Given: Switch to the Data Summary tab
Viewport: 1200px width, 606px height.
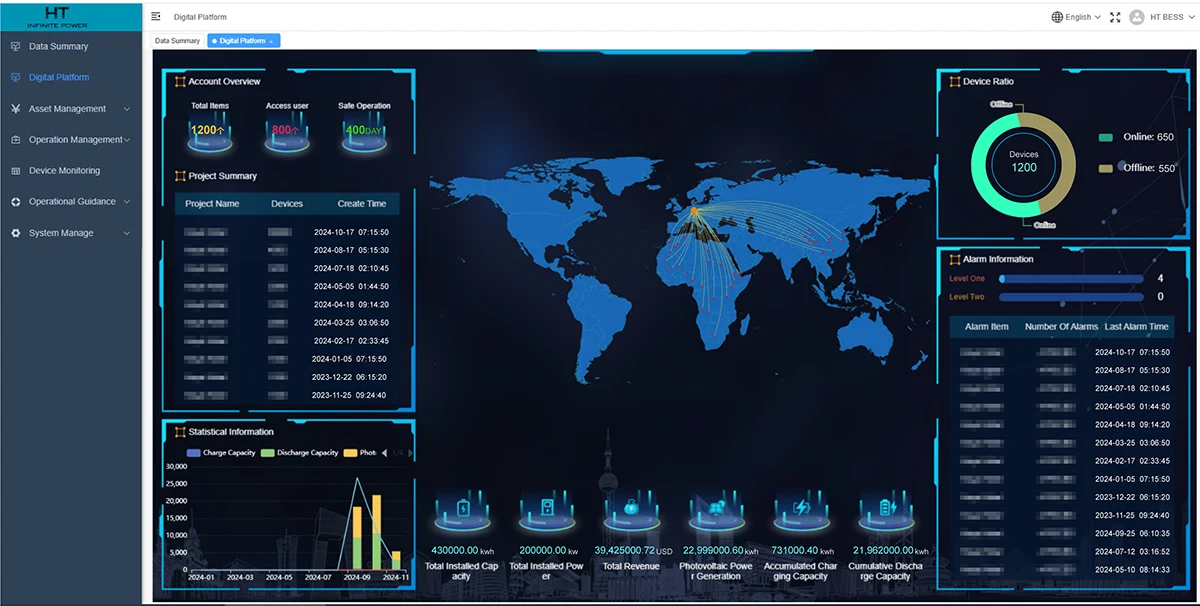Looking at the screenshot, I should click(x=177, y=41).
